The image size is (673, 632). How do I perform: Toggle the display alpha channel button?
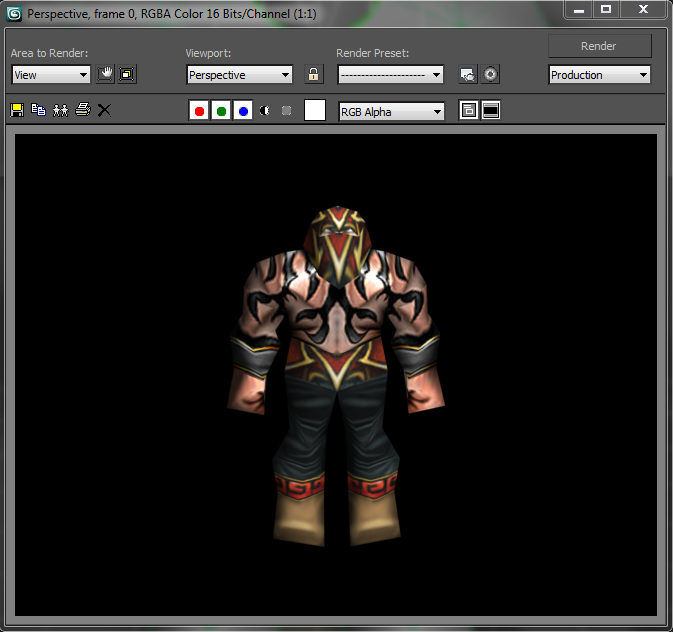click(265, 111)
